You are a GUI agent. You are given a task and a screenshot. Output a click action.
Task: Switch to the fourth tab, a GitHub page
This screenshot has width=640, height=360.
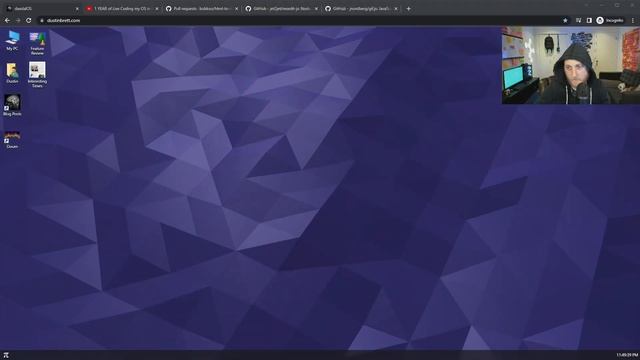(282, 9)
